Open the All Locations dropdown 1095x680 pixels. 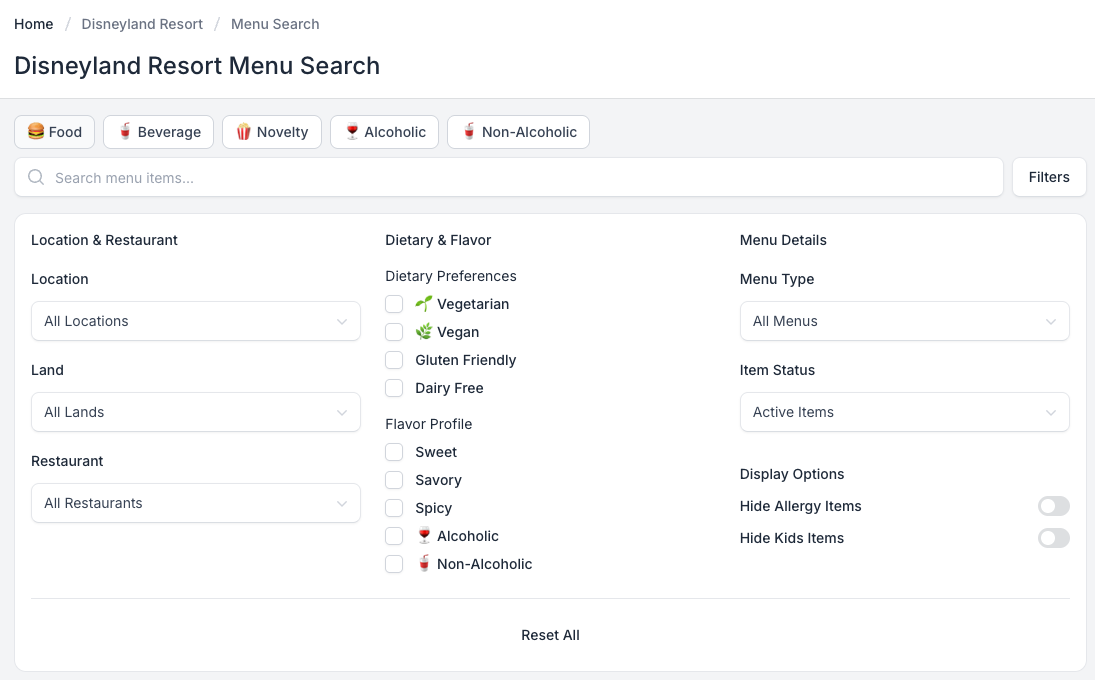(x=196, y=321)
